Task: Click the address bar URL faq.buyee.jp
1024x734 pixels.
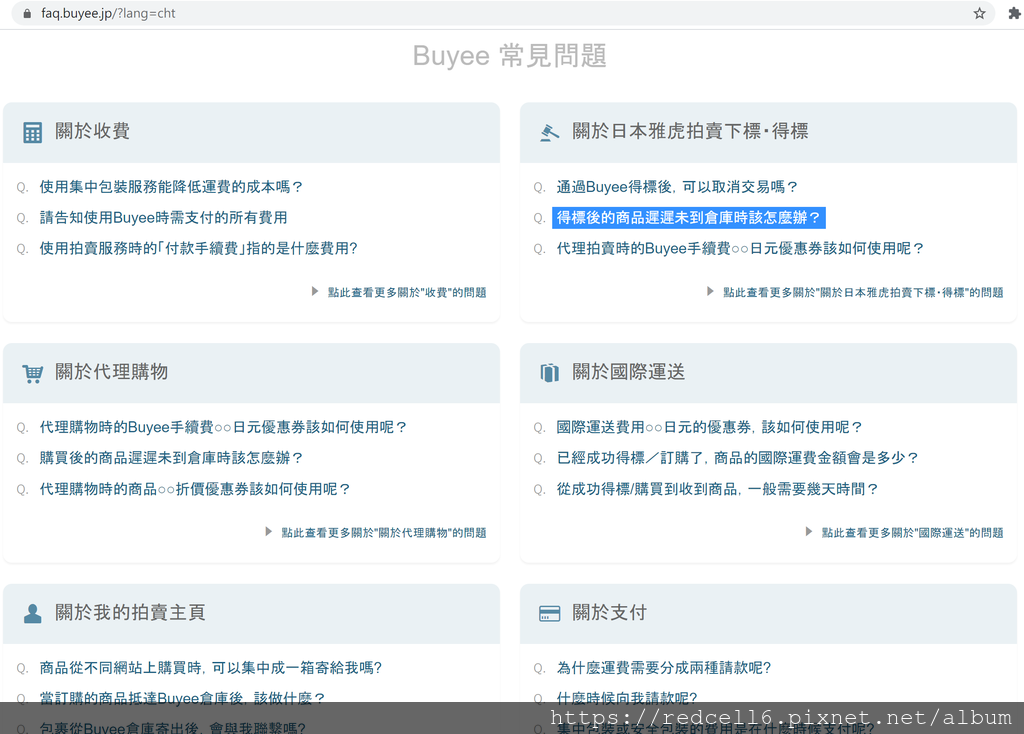Action: click(108, 13)
